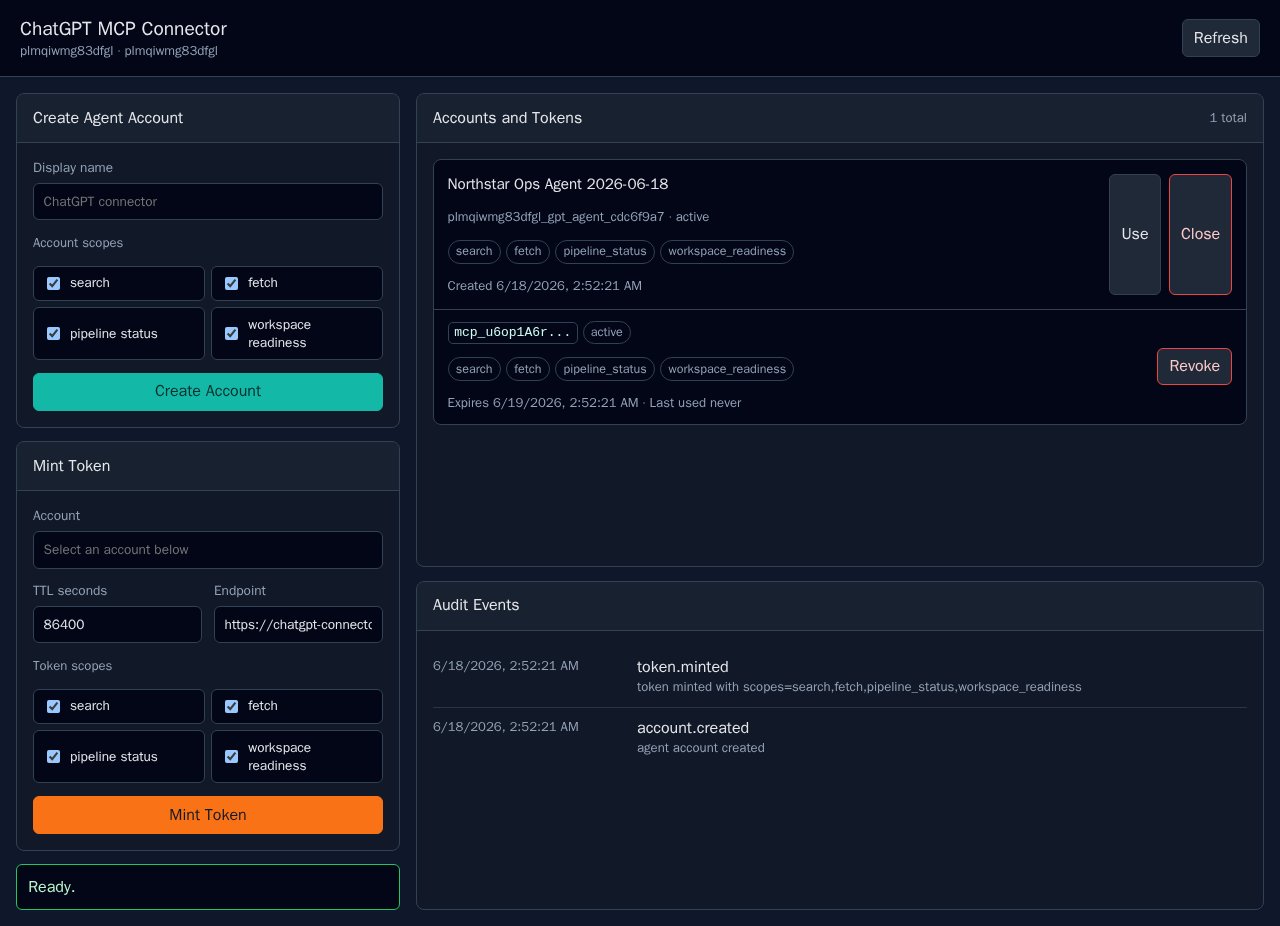Toggle workspace readiness under Account scopes

click(x=232, y=333)
